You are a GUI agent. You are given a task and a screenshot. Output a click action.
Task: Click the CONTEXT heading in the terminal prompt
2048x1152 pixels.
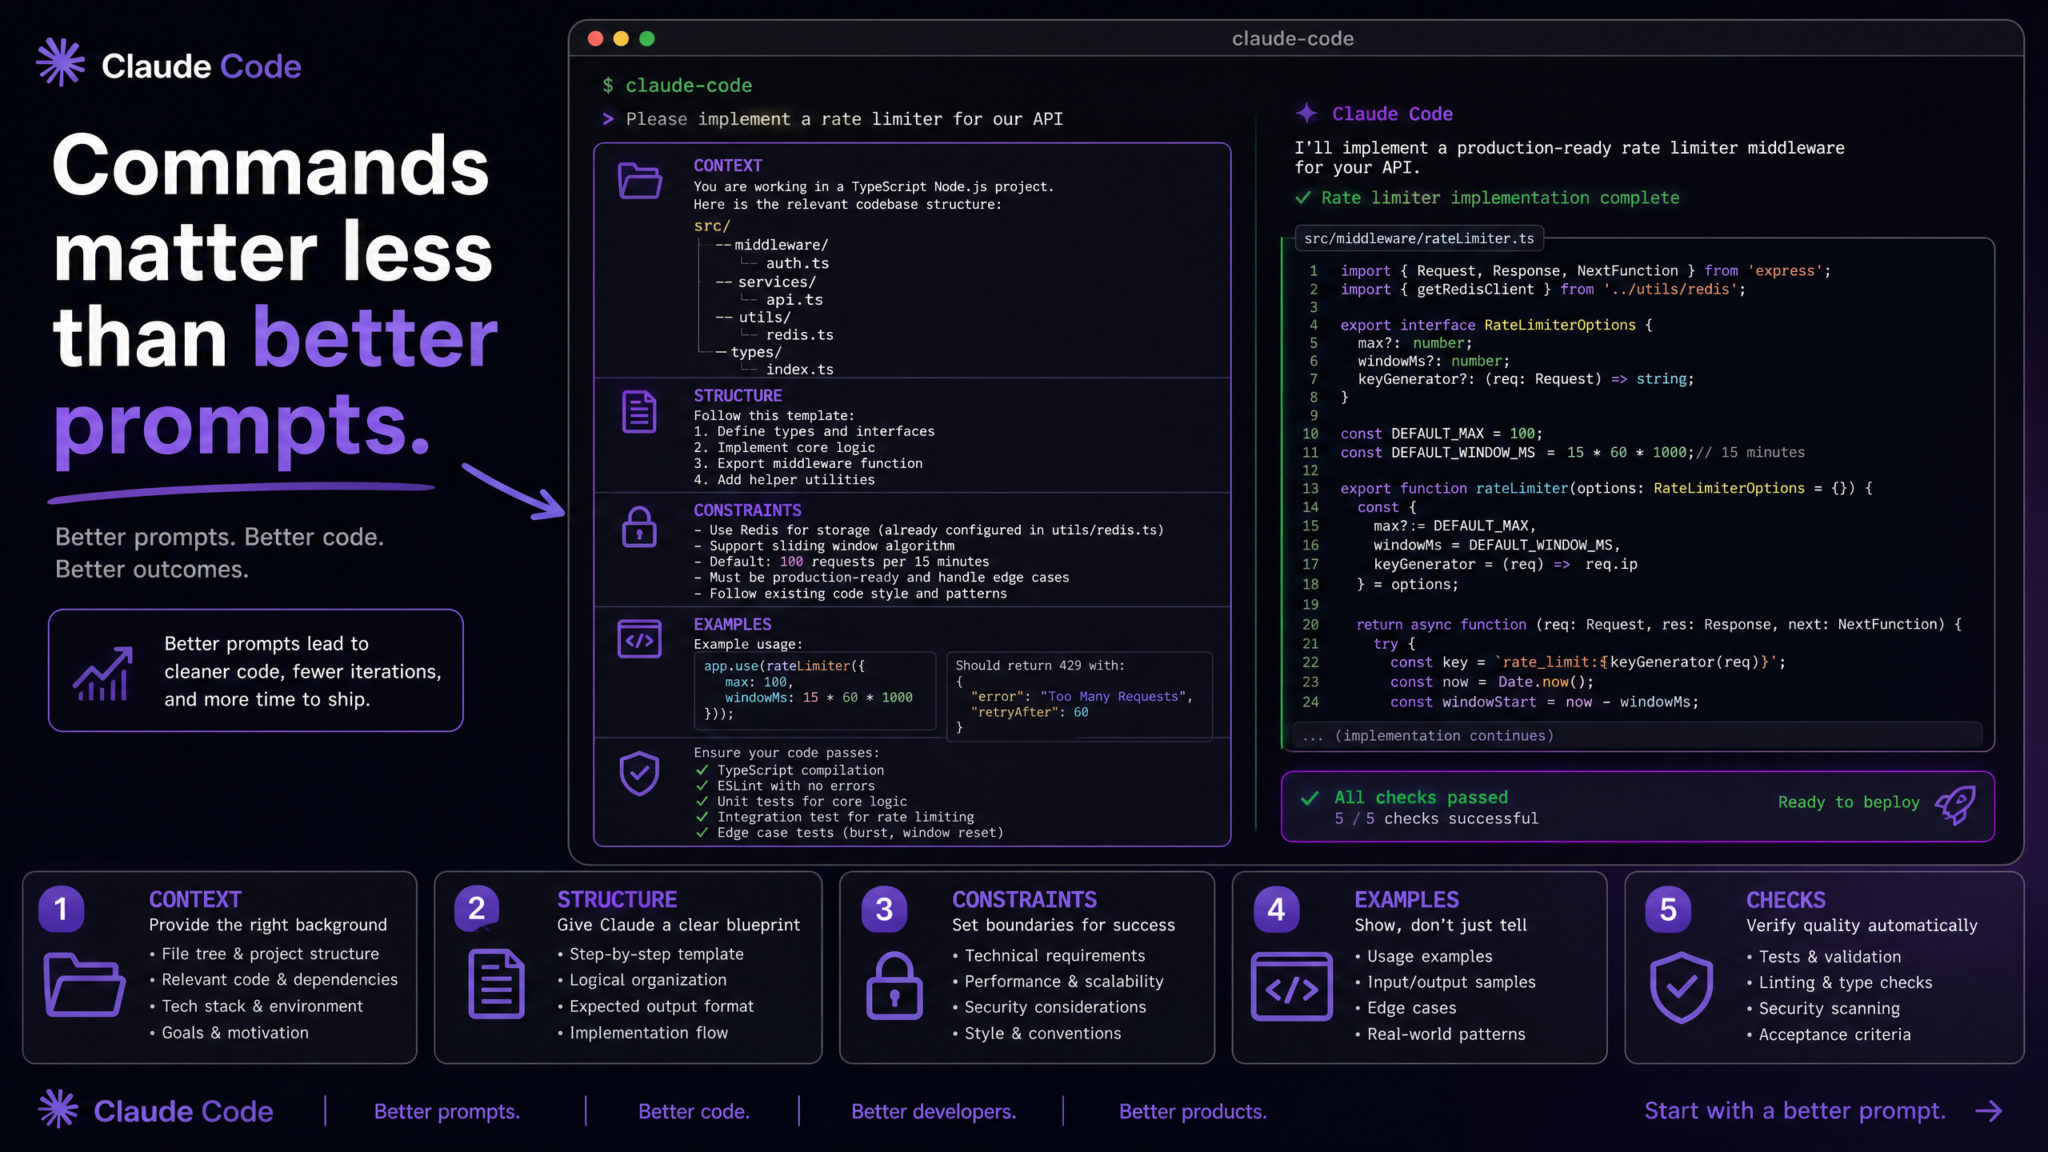[x=727, y=166]
